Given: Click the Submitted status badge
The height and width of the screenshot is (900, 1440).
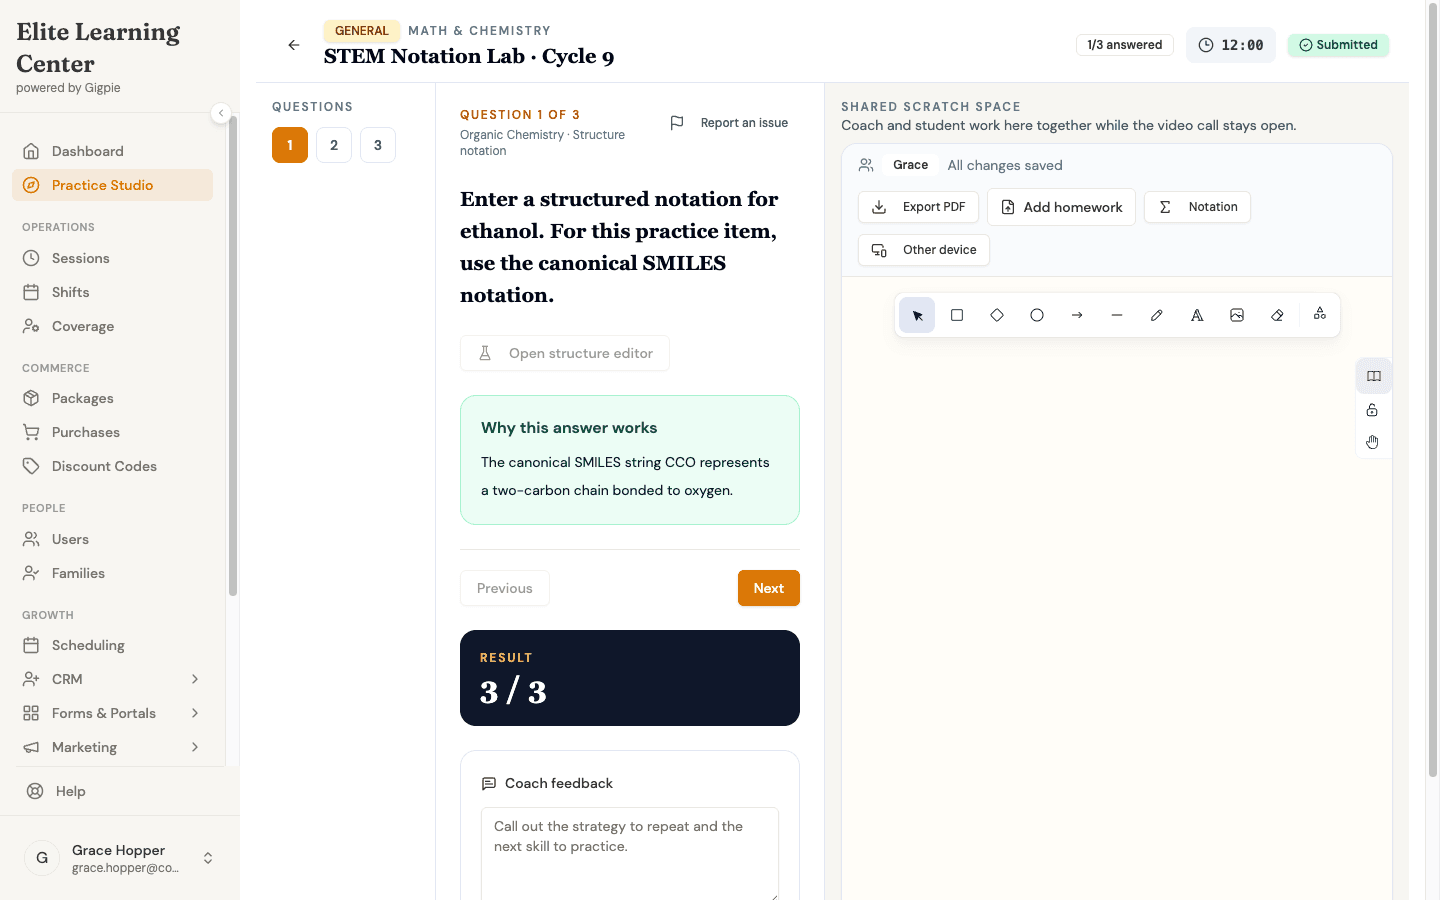Looking at the screenshot, I should tap(1338, 45).
